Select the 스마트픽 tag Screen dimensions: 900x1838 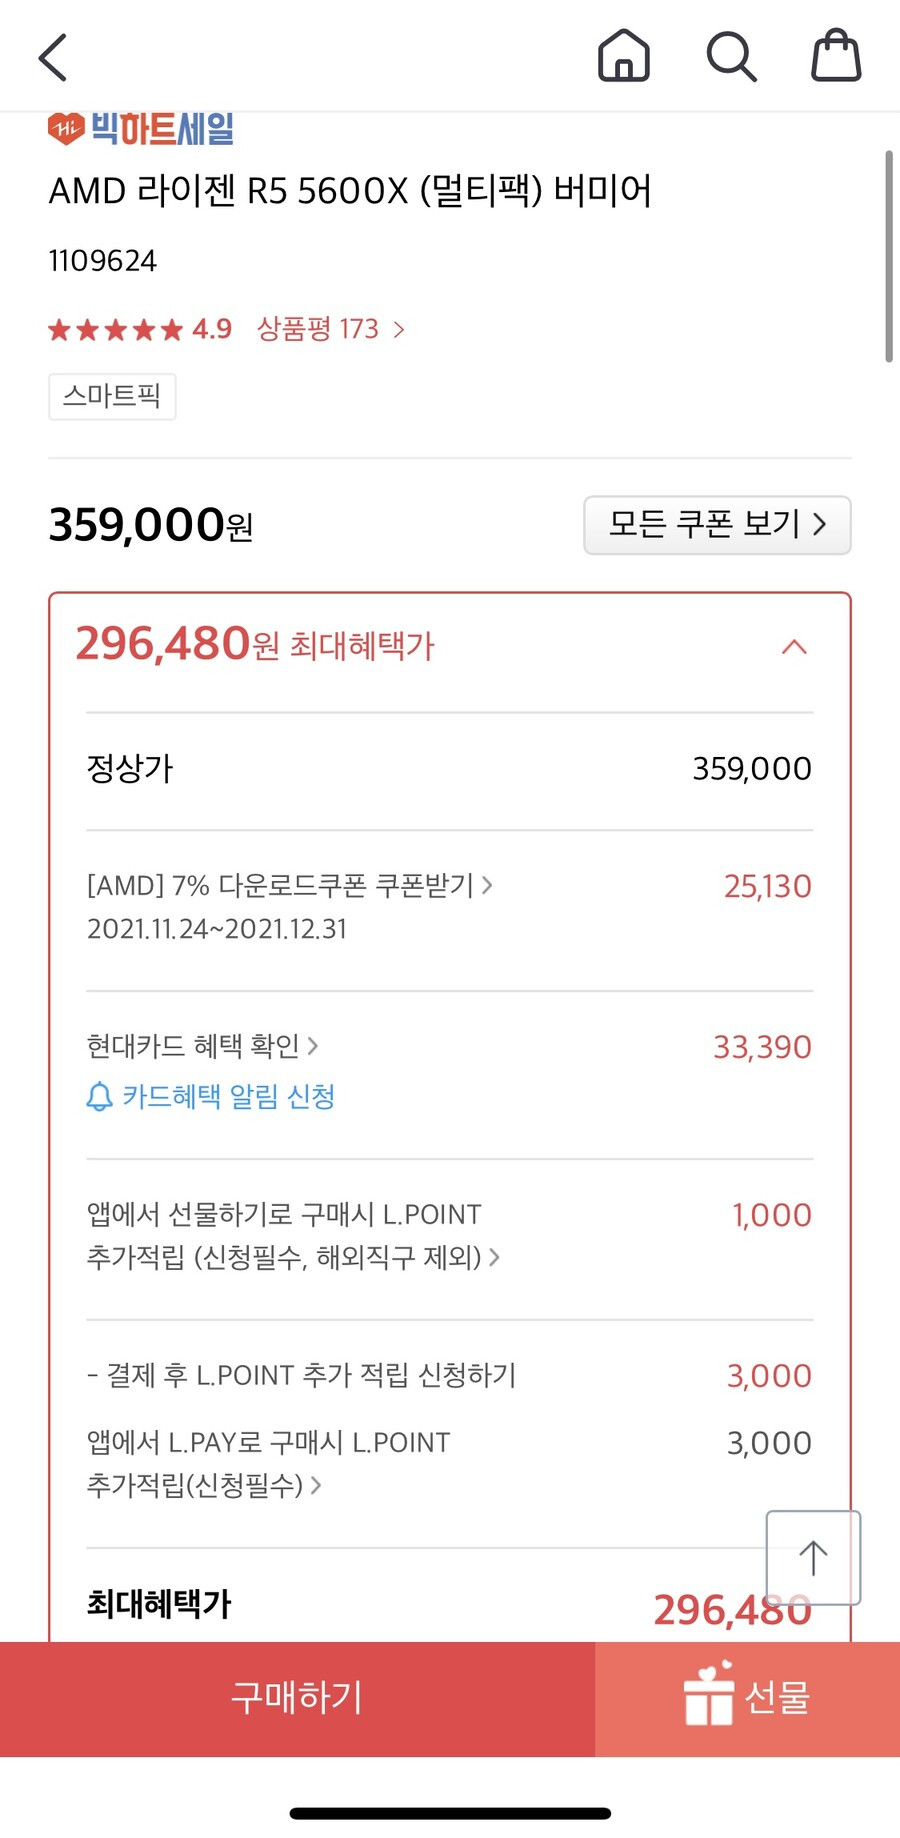click(x=112, y=396)
